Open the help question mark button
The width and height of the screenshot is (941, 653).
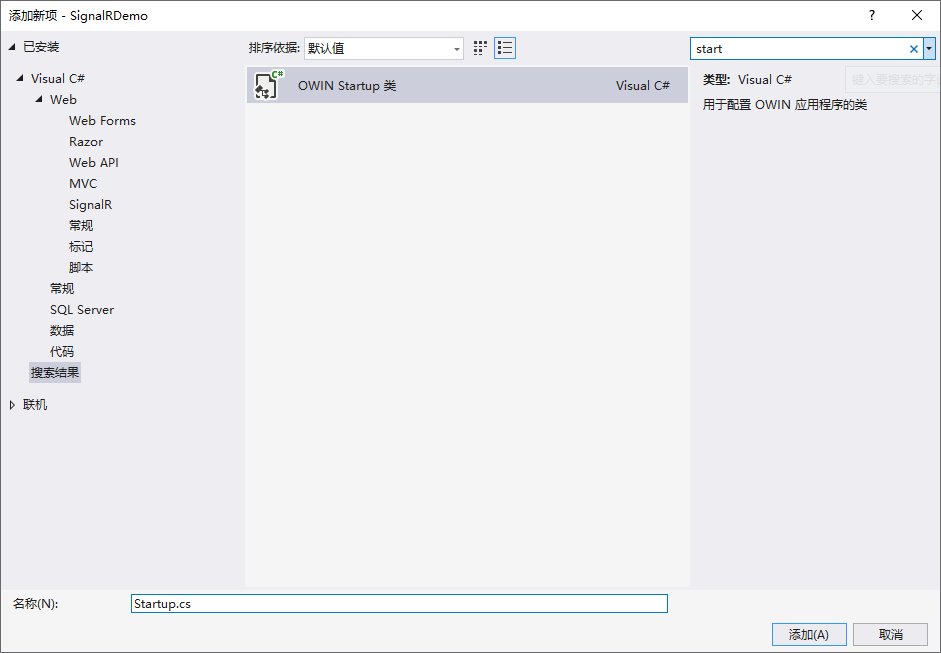click(x=871, y=15)
